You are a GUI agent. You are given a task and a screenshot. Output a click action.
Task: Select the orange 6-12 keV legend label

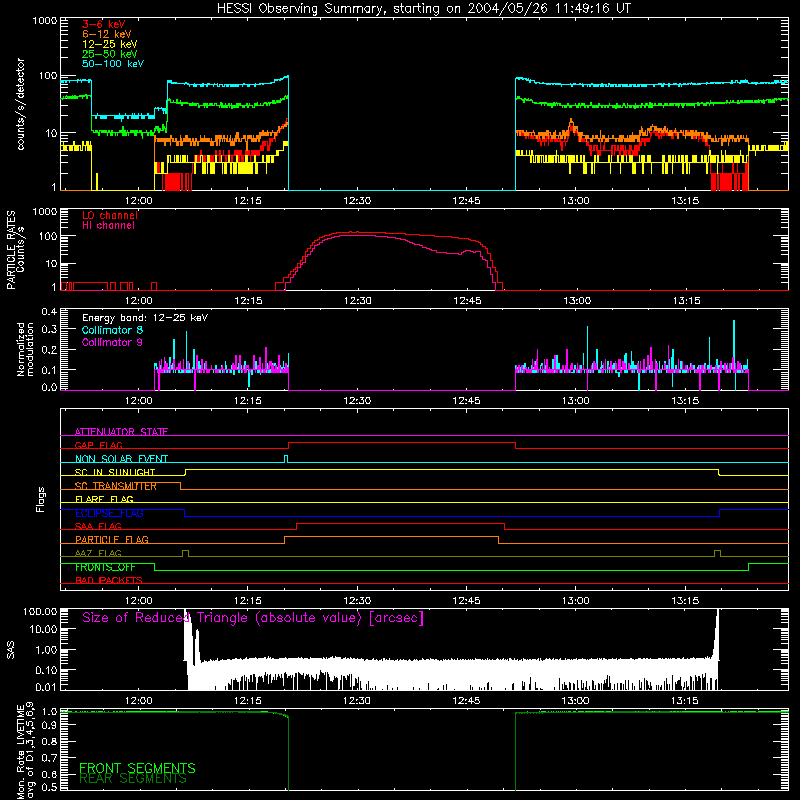(107, 34)
